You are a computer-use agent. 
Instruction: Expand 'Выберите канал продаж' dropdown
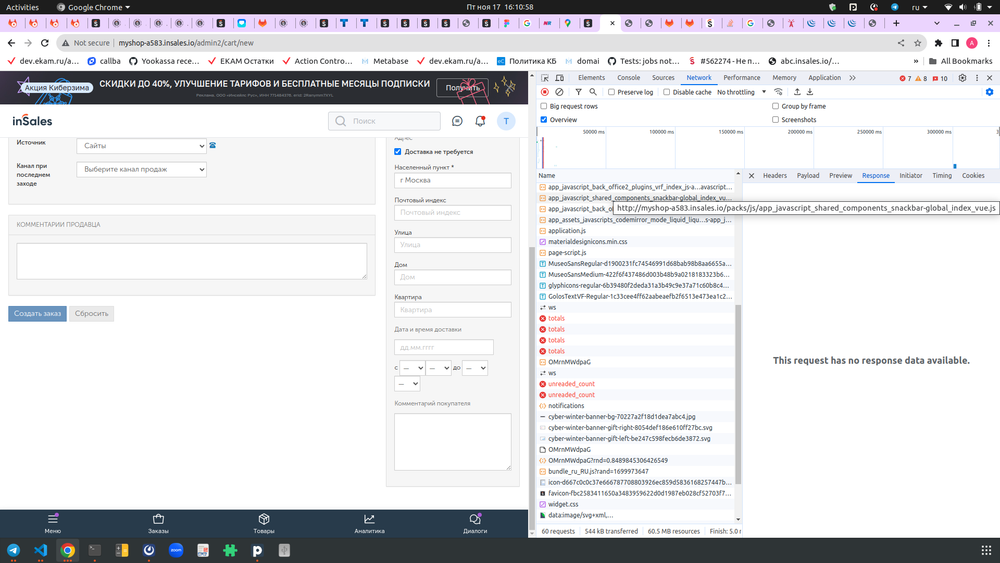(x=141, y=169)
